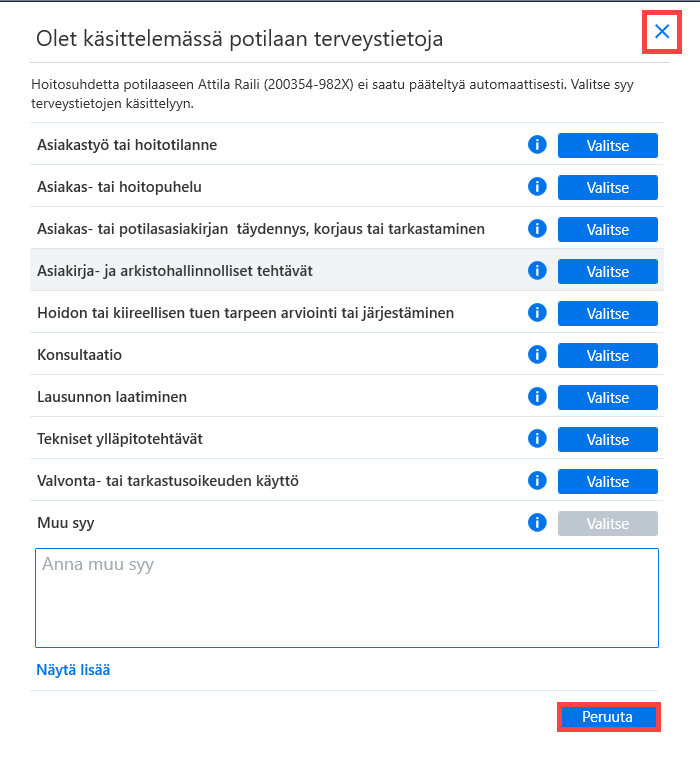Open info for potilasasiakirjan täydennys row

pyautogui.click(x=537, y=229)
